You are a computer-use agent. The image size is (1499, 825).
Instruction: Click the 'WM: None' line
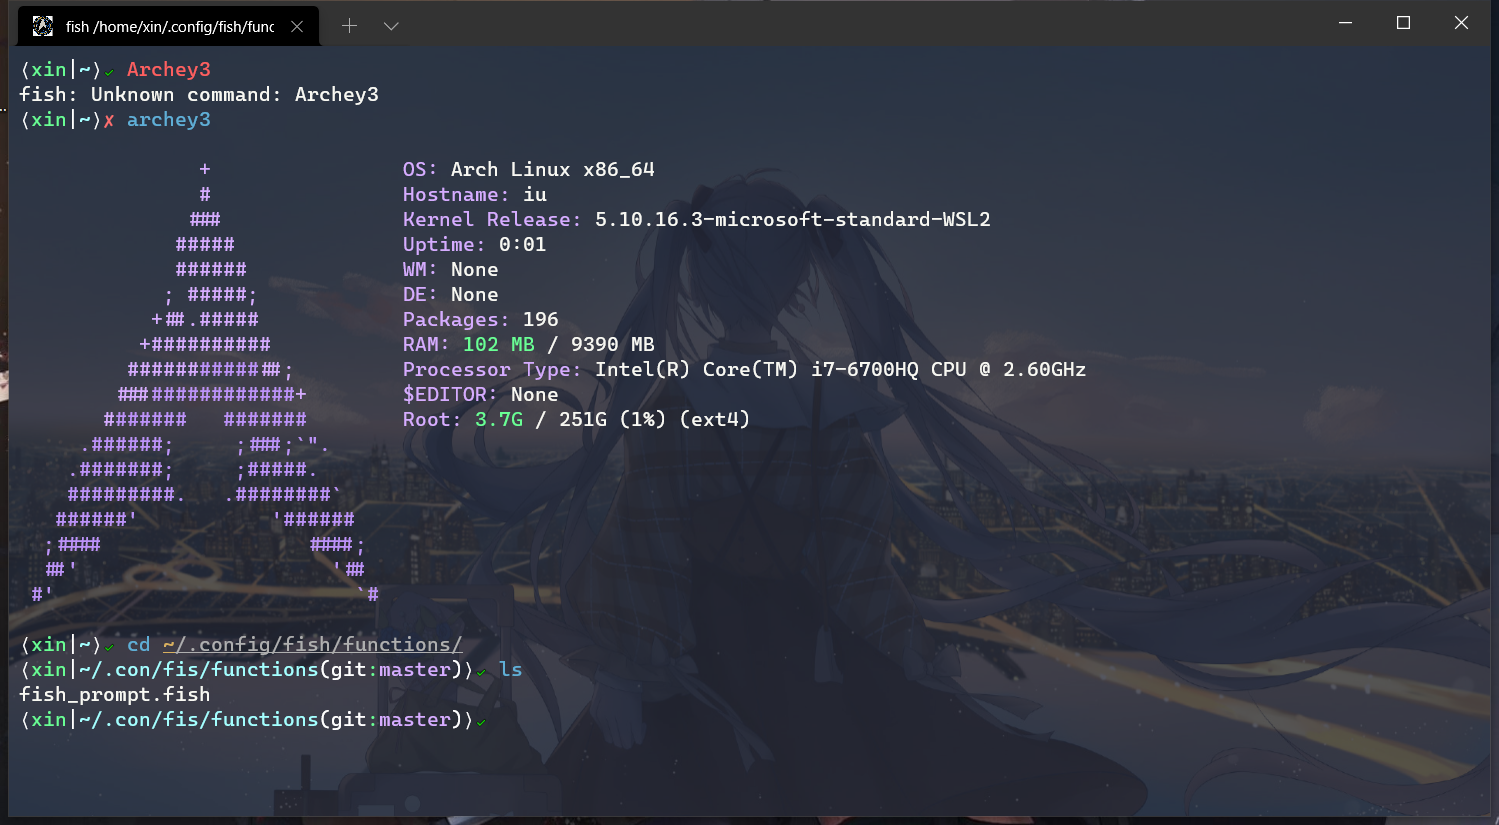450,269
